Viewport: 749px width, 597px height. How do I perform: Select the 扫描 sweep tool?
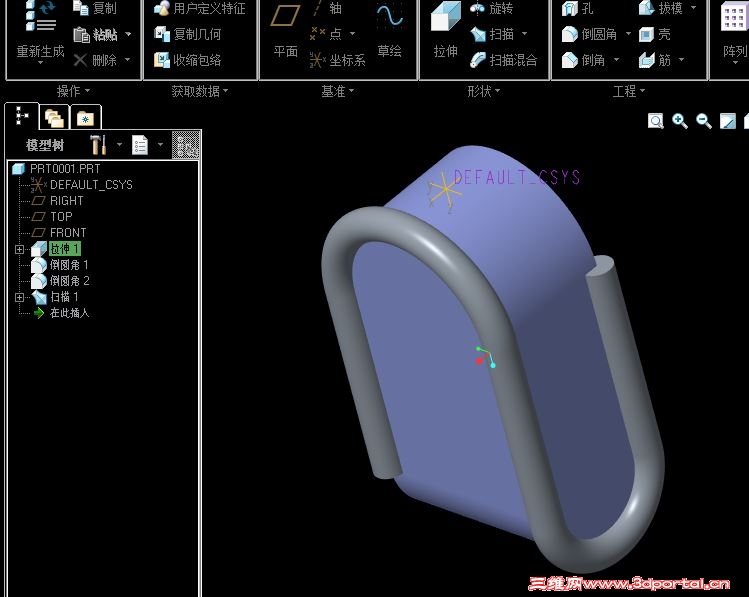(492, 34)
